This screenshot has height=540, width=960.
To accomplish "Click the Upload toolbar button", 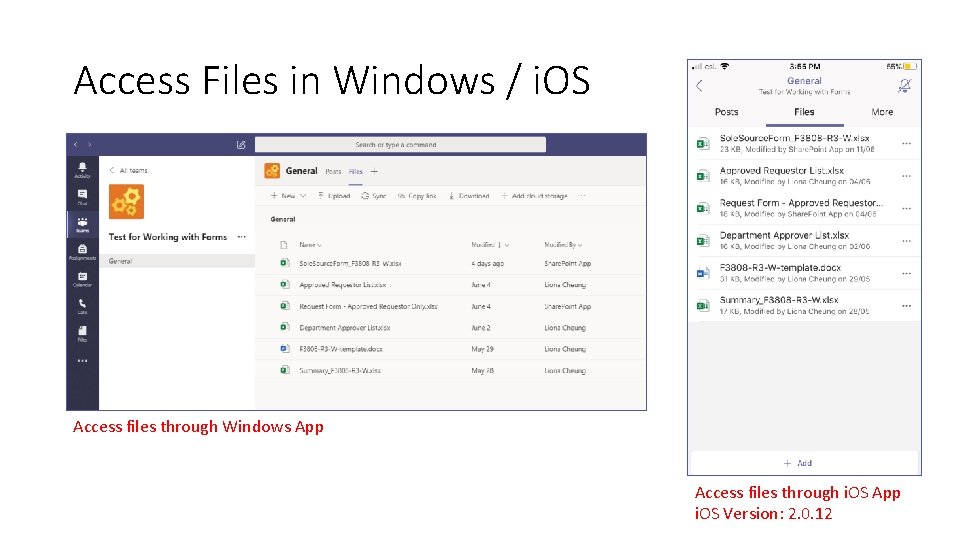I will [x=334, y=196].
